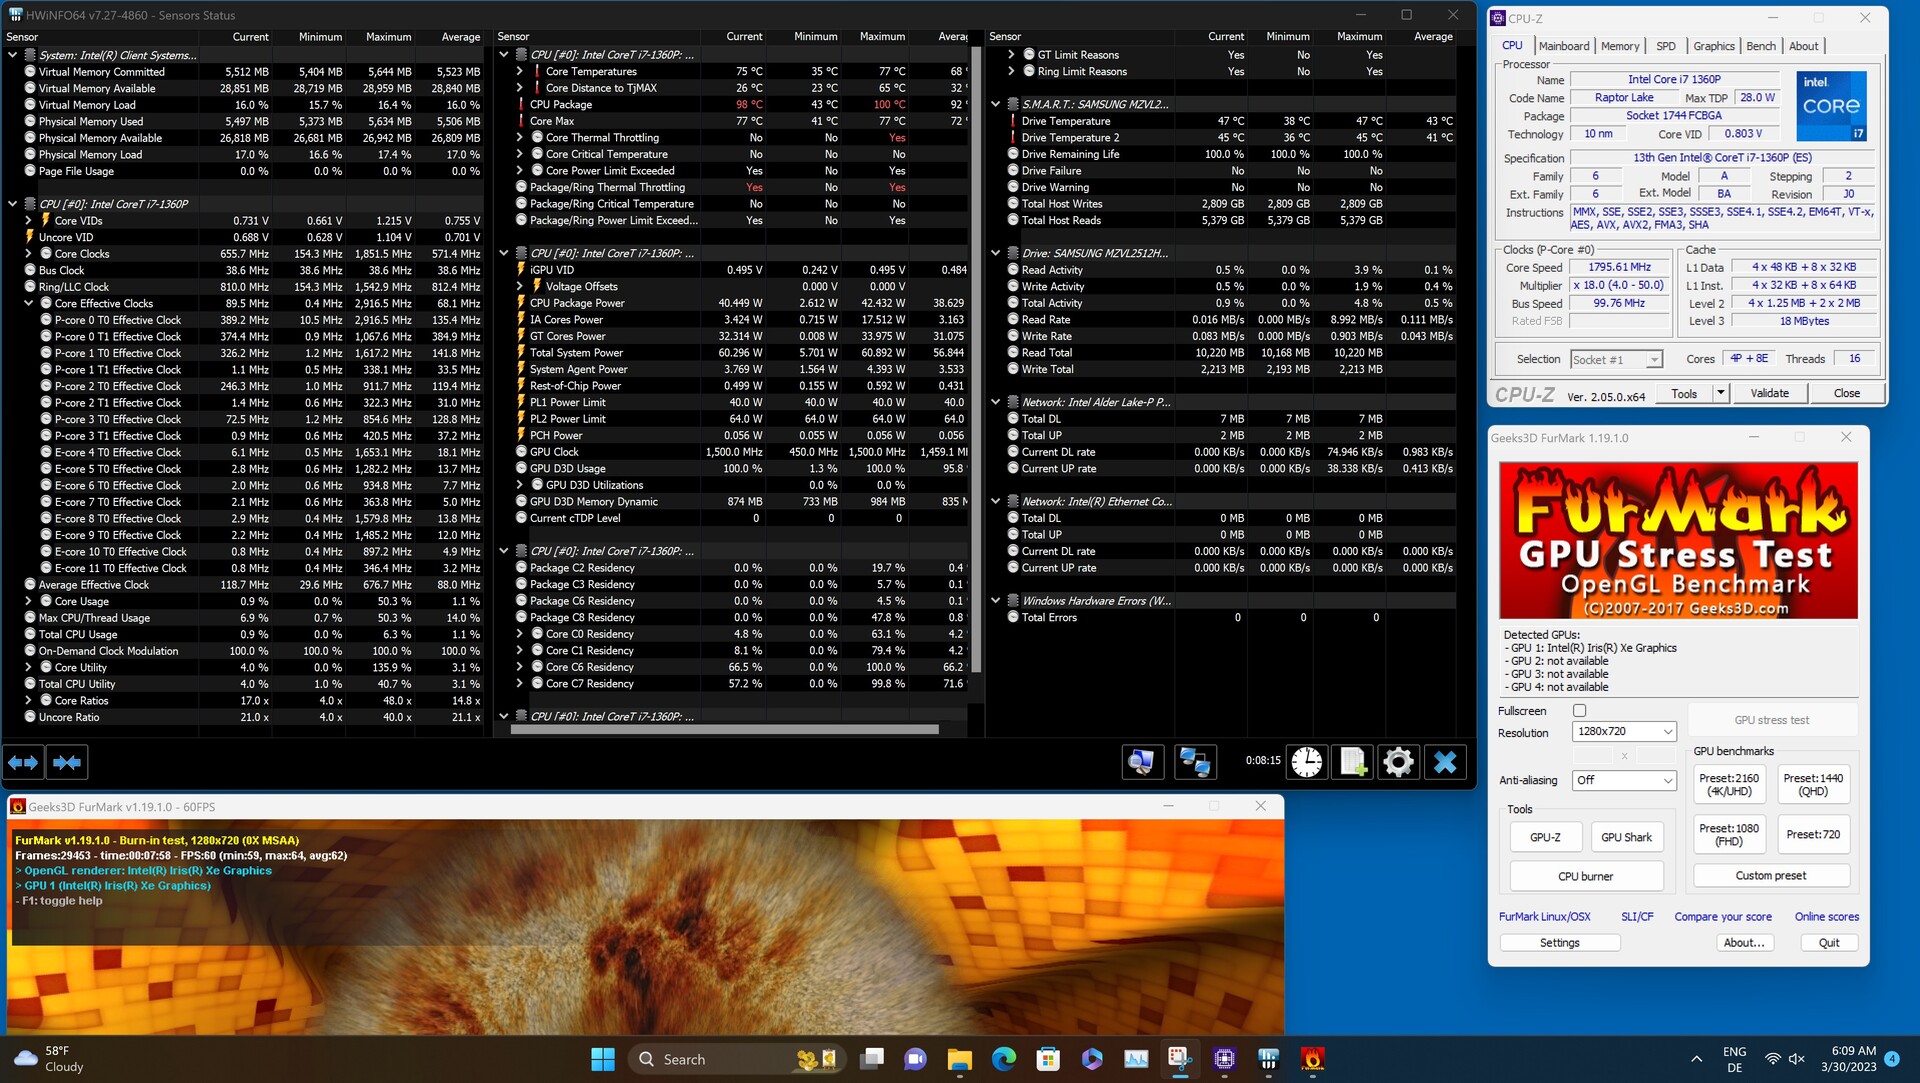Screen dimensions: 1920x1083
Task: Open HWiNFO sensor settings gear
Action: (1398, 762)
